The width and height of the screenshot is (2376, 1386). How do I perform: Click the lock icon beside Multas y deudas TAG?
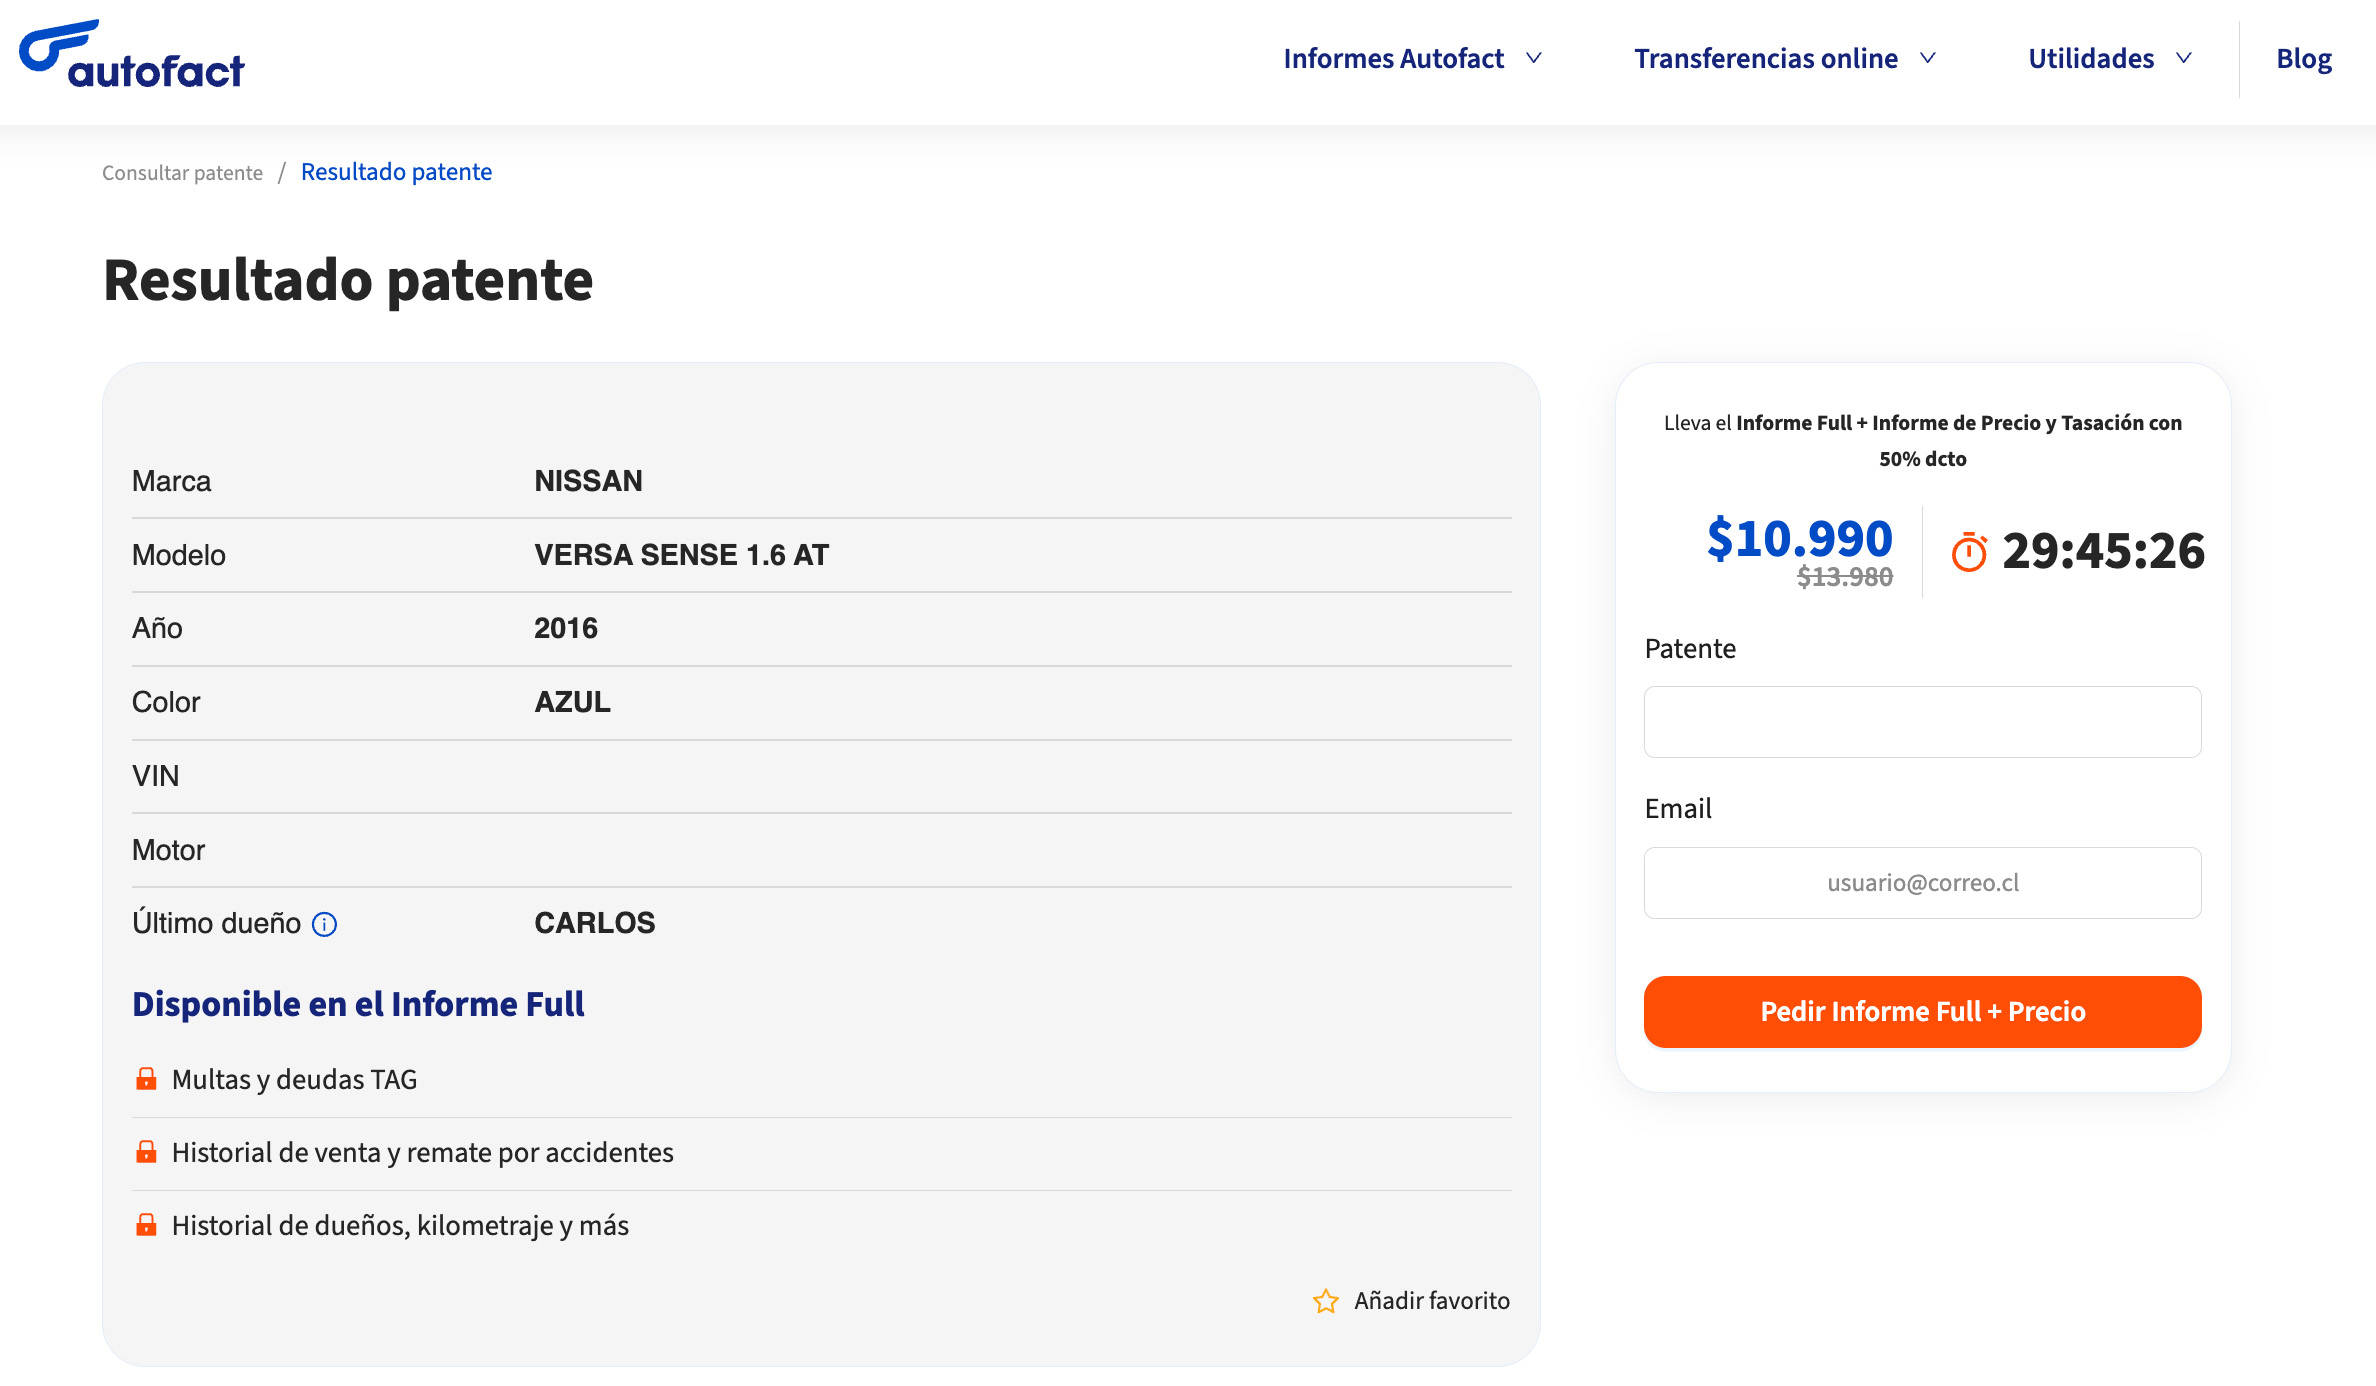click(145, 1078)
